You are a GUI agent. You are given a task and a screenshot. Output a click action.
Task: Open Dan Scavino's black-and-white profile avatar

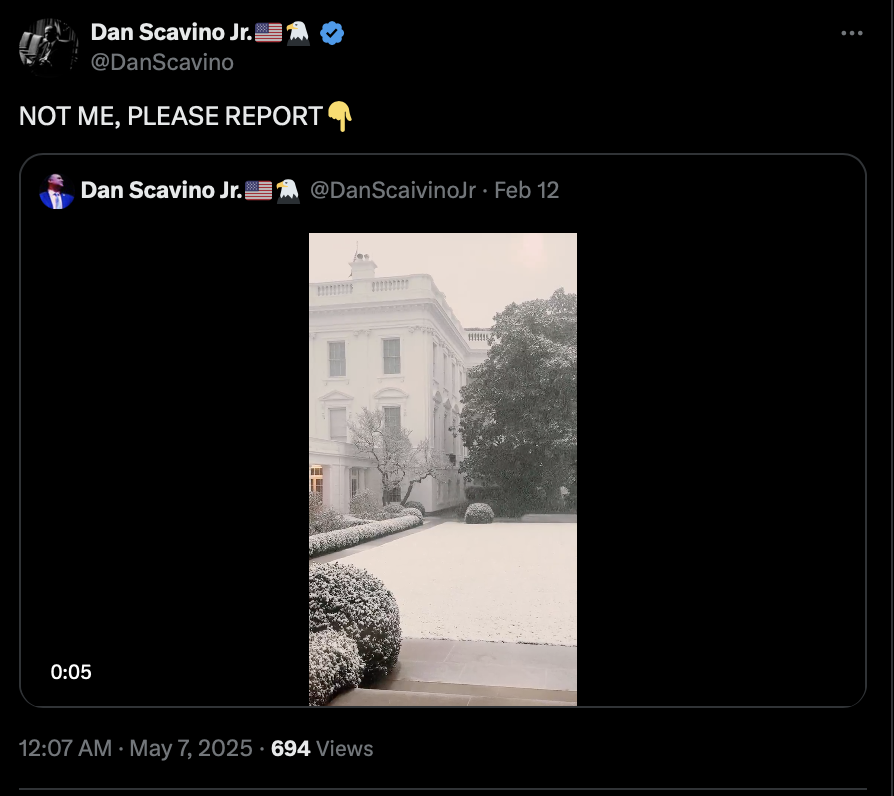(x=48, y=46)
